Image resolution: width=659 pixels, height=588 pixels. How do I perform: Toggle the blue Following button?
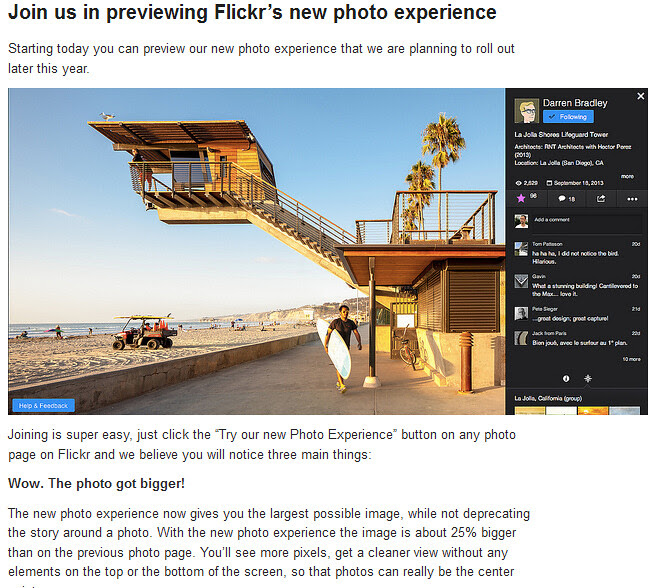pyautogui.click(x=568, y=117)
